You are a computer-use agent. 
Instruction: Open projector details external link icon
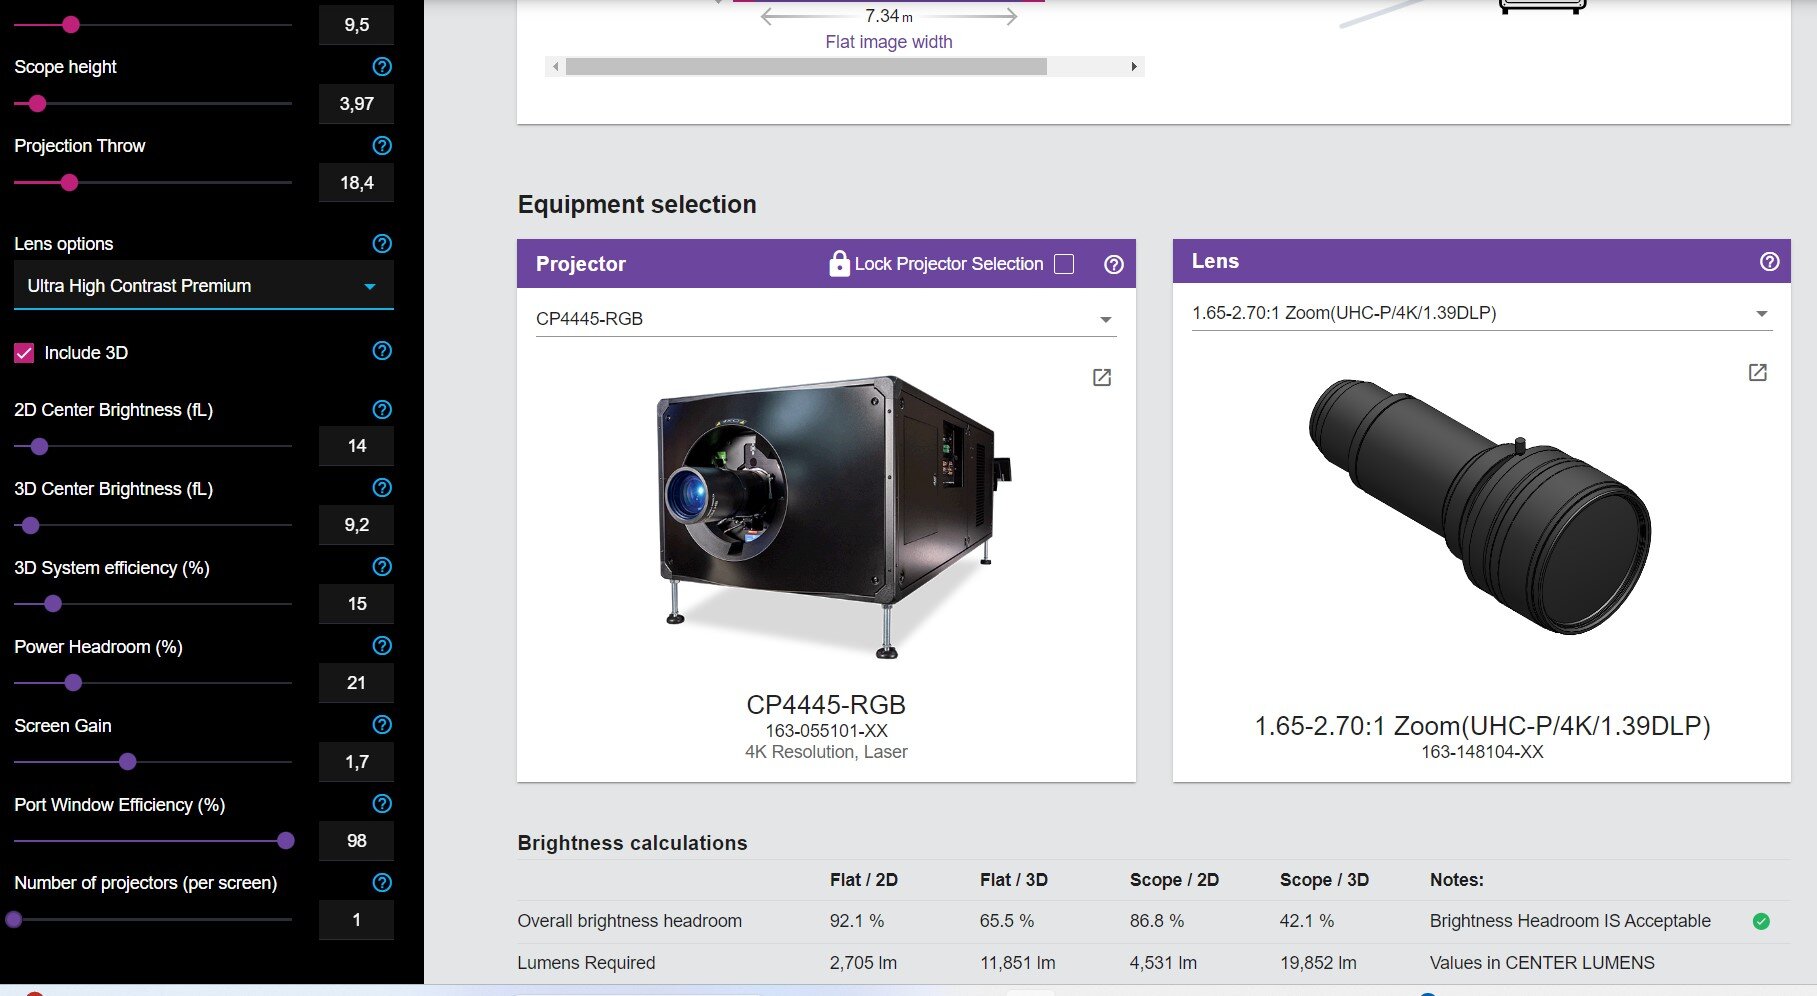tap(1101, 378)
